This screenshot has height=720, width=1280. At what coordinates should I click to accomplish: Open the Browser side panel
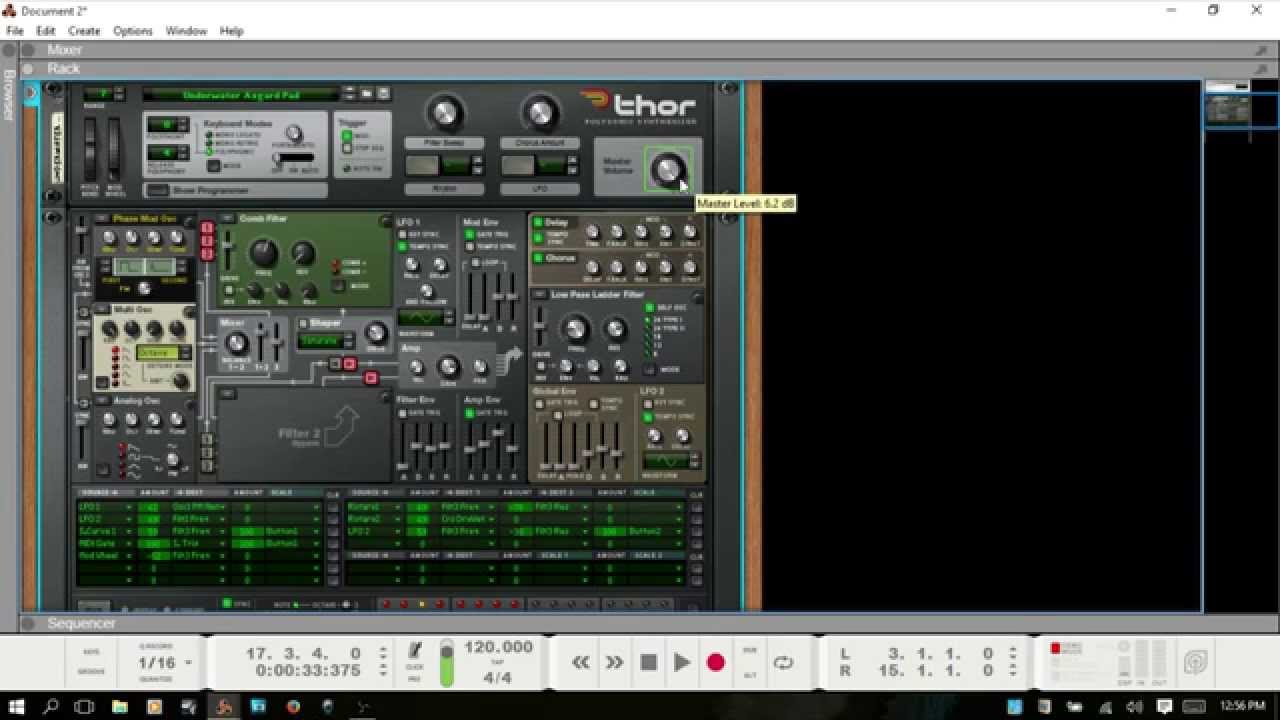click(9, 95)
